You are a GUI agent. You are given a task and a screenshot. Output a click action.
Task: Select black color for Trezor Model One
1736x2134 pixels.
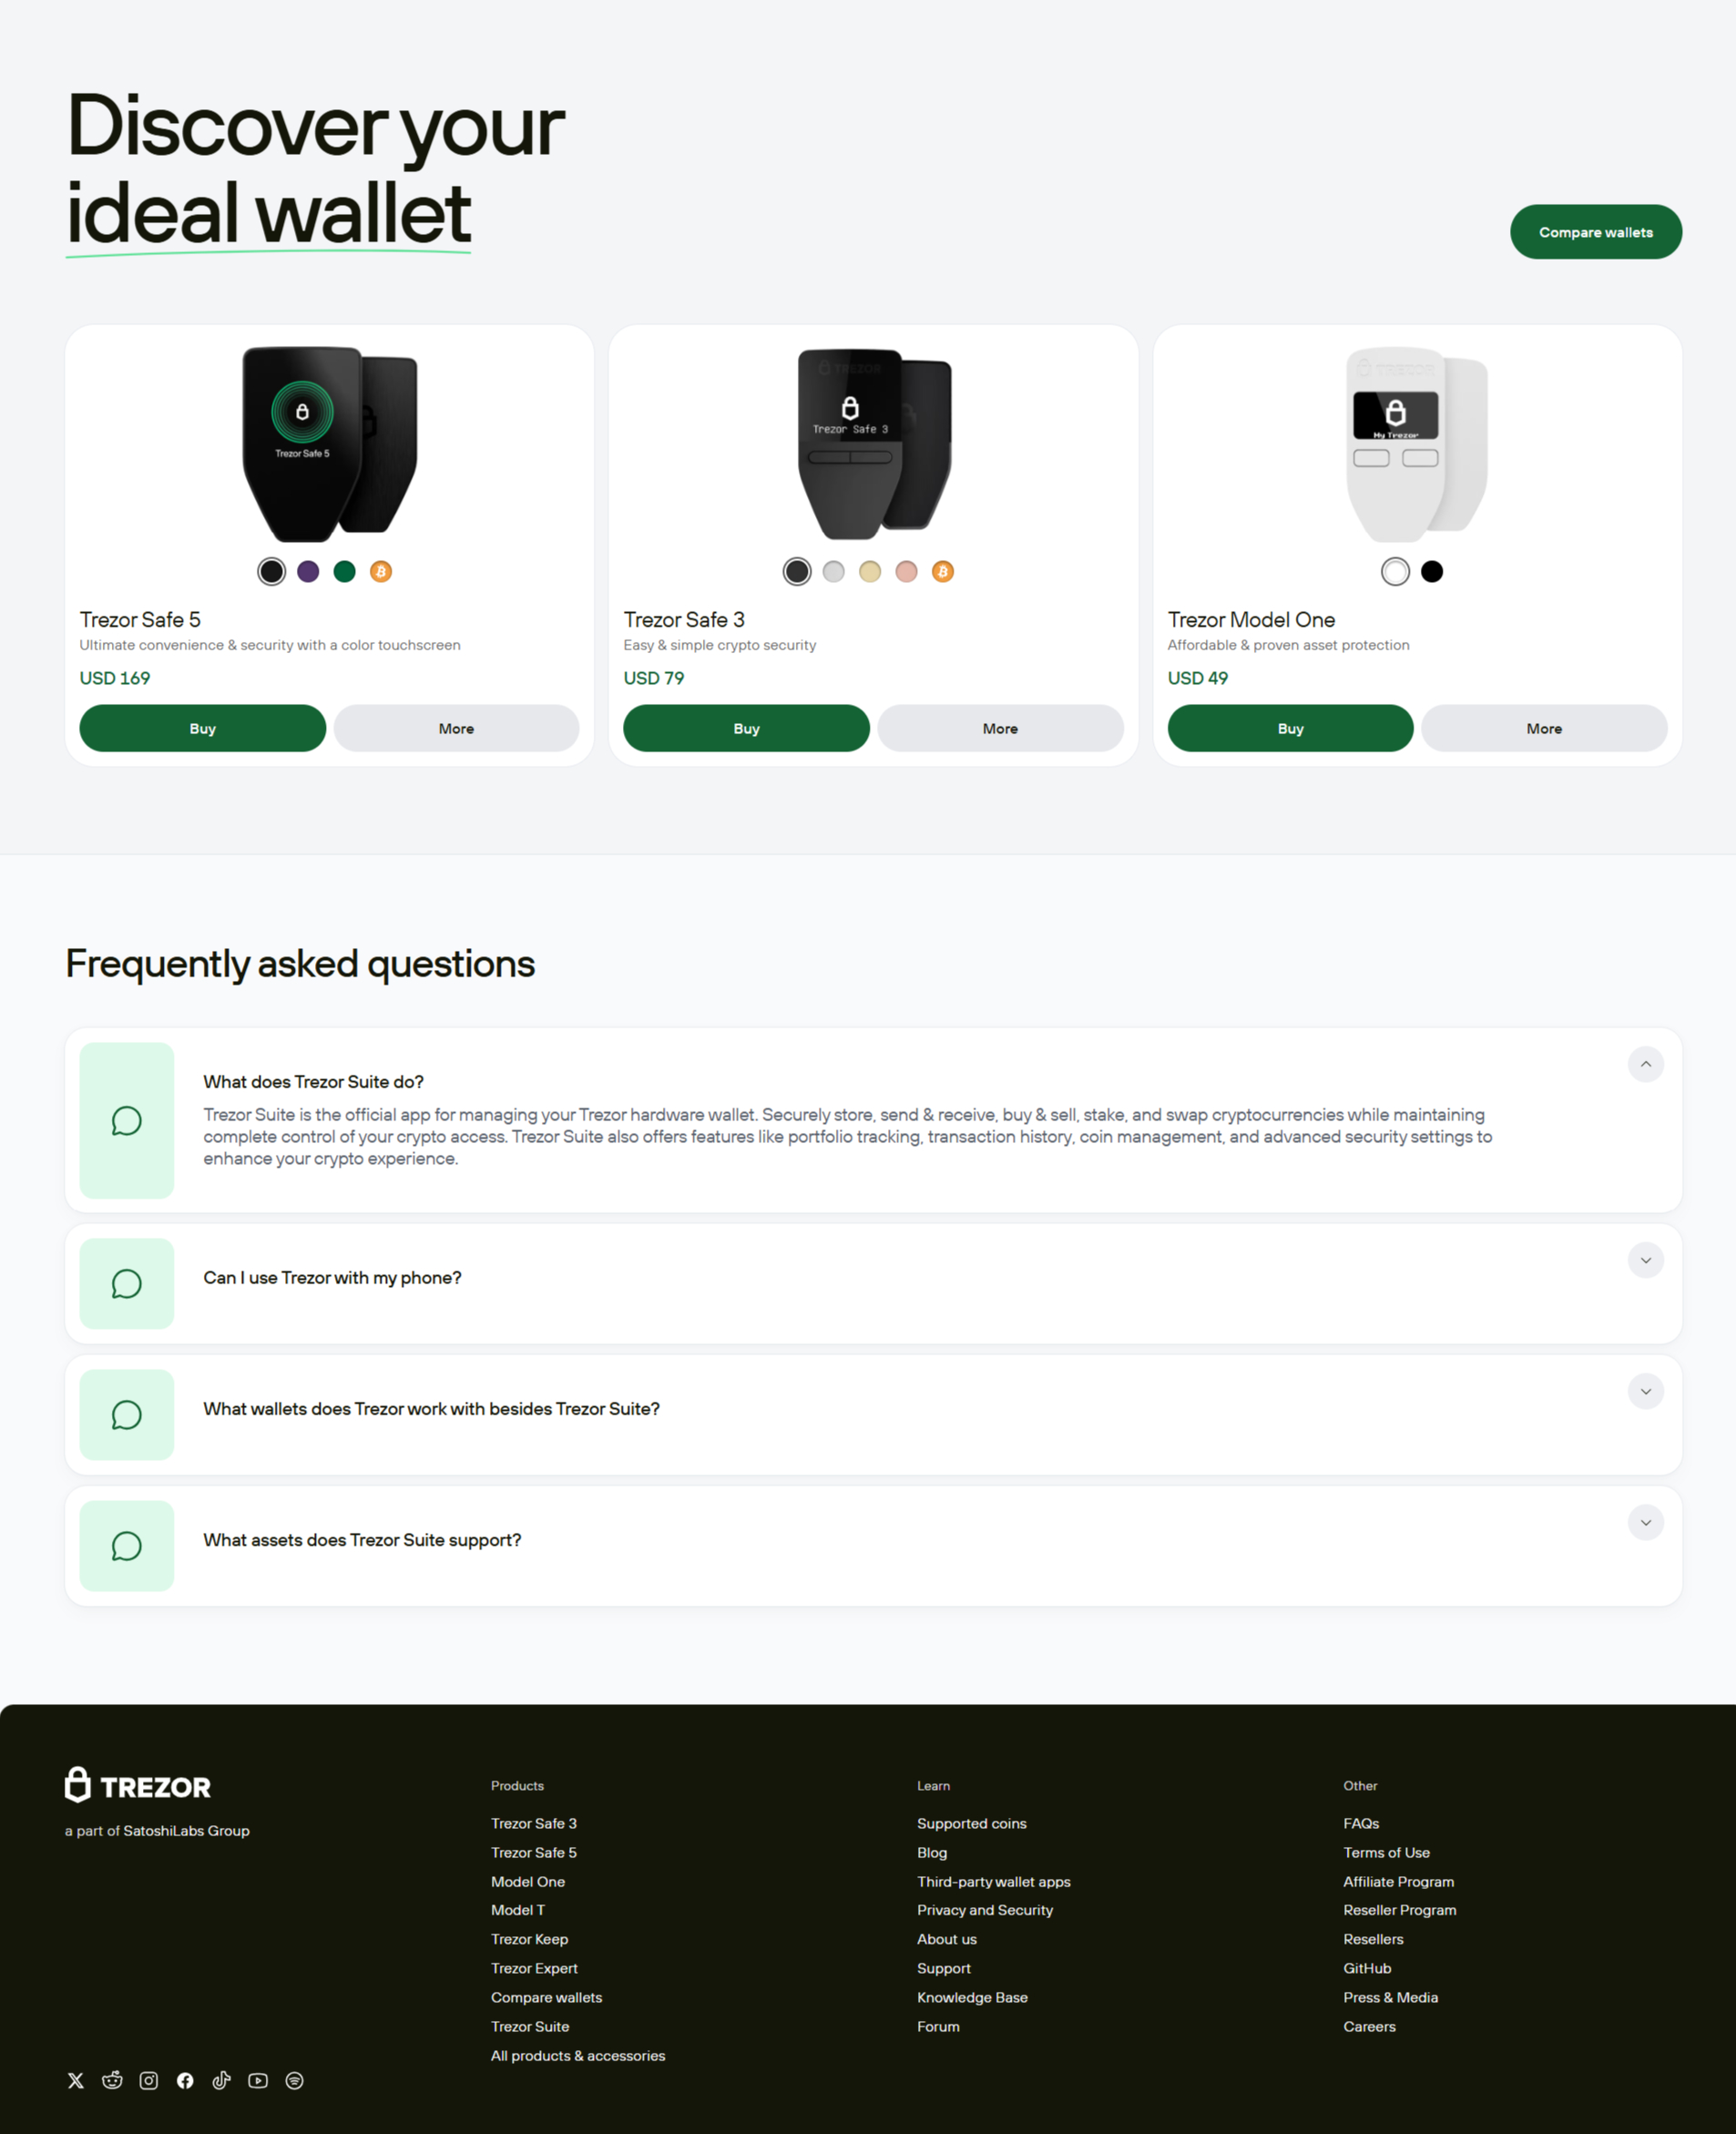point(1432,571)
